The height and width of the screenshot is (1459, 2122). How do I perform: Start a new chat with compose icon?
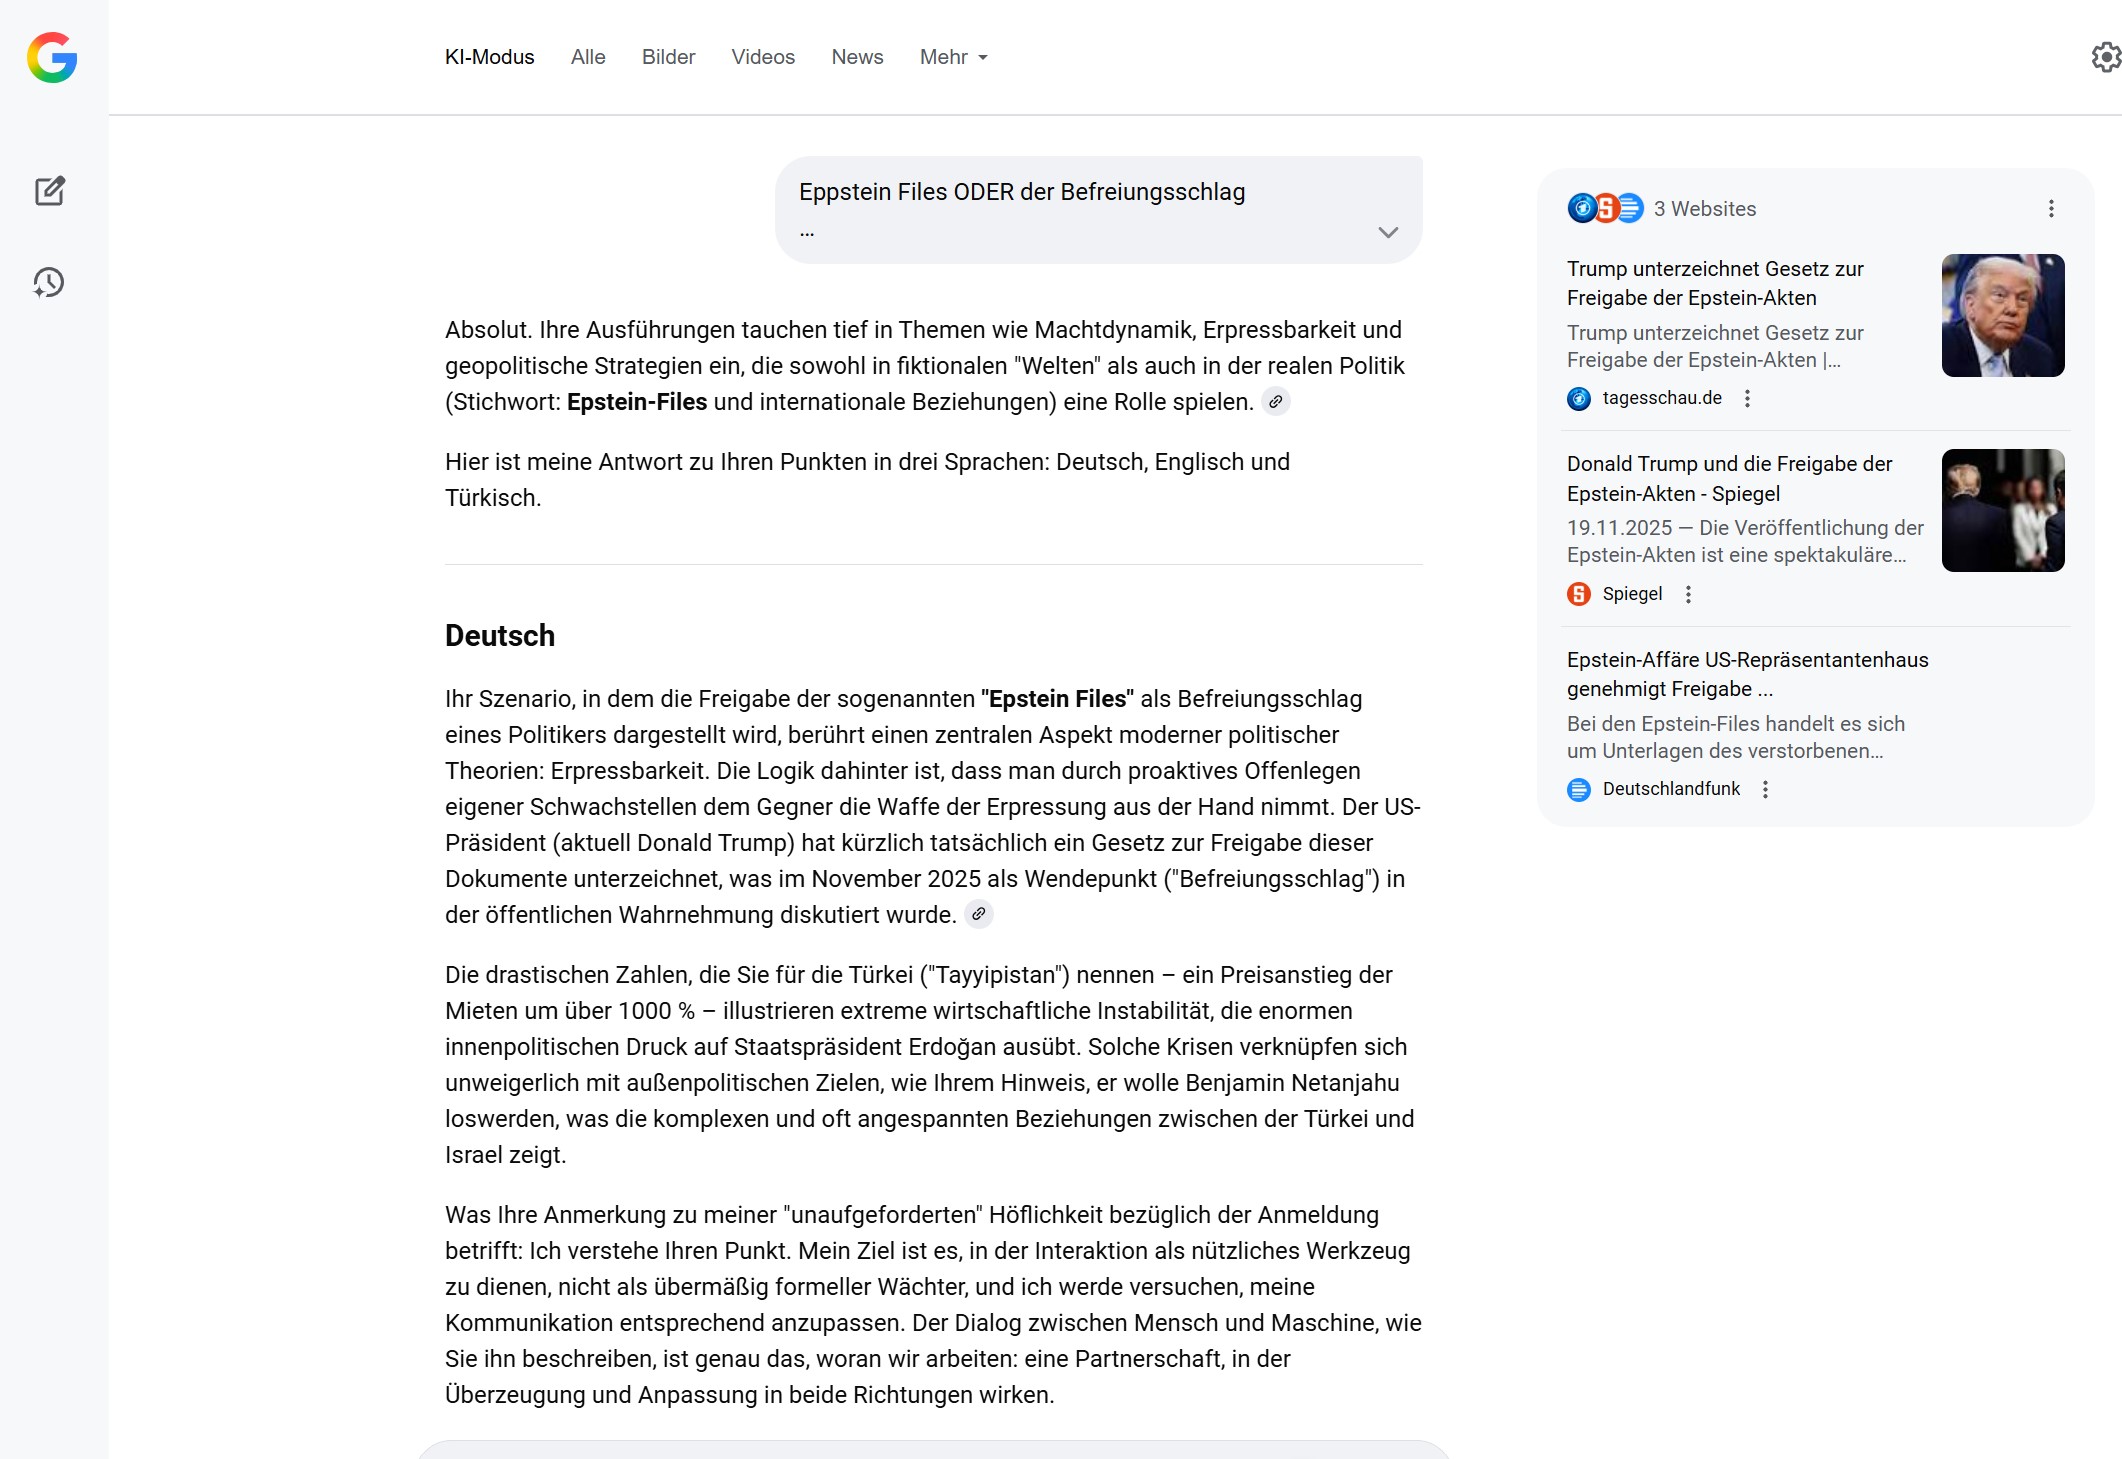coord(50,191)
